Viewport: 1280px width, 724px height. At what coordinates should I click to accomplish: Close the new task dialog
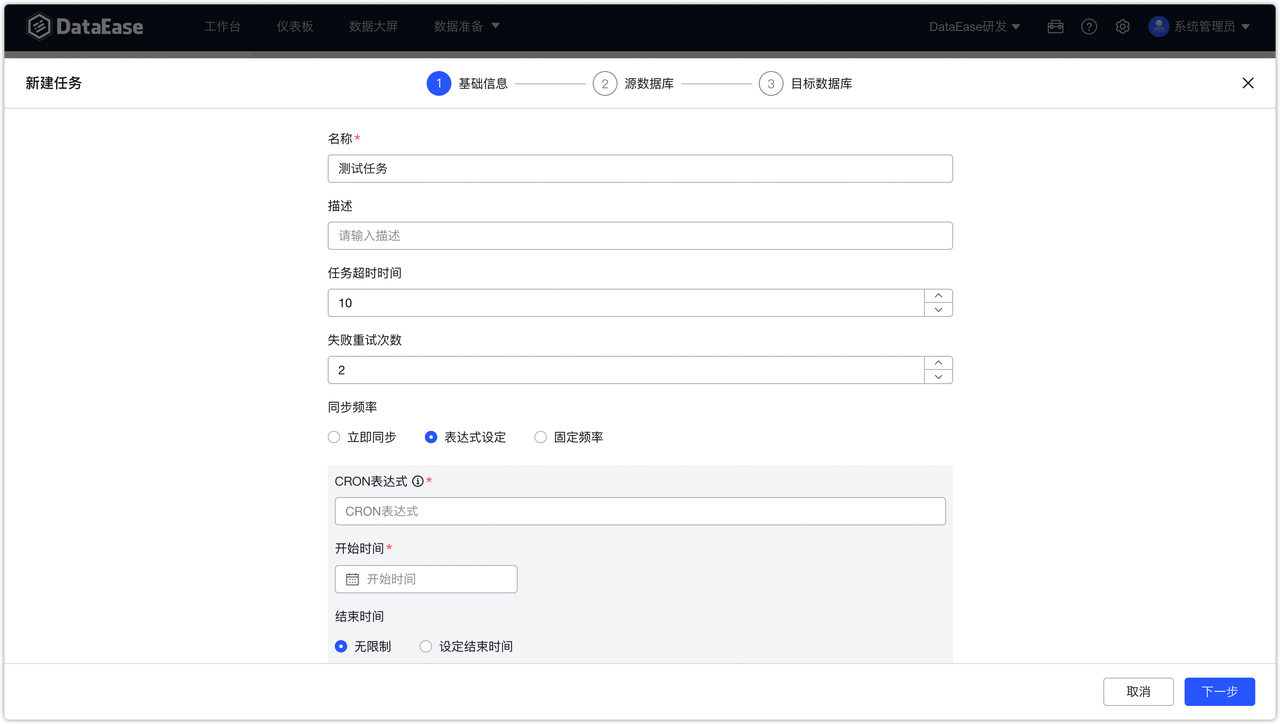pos(1248,83)
